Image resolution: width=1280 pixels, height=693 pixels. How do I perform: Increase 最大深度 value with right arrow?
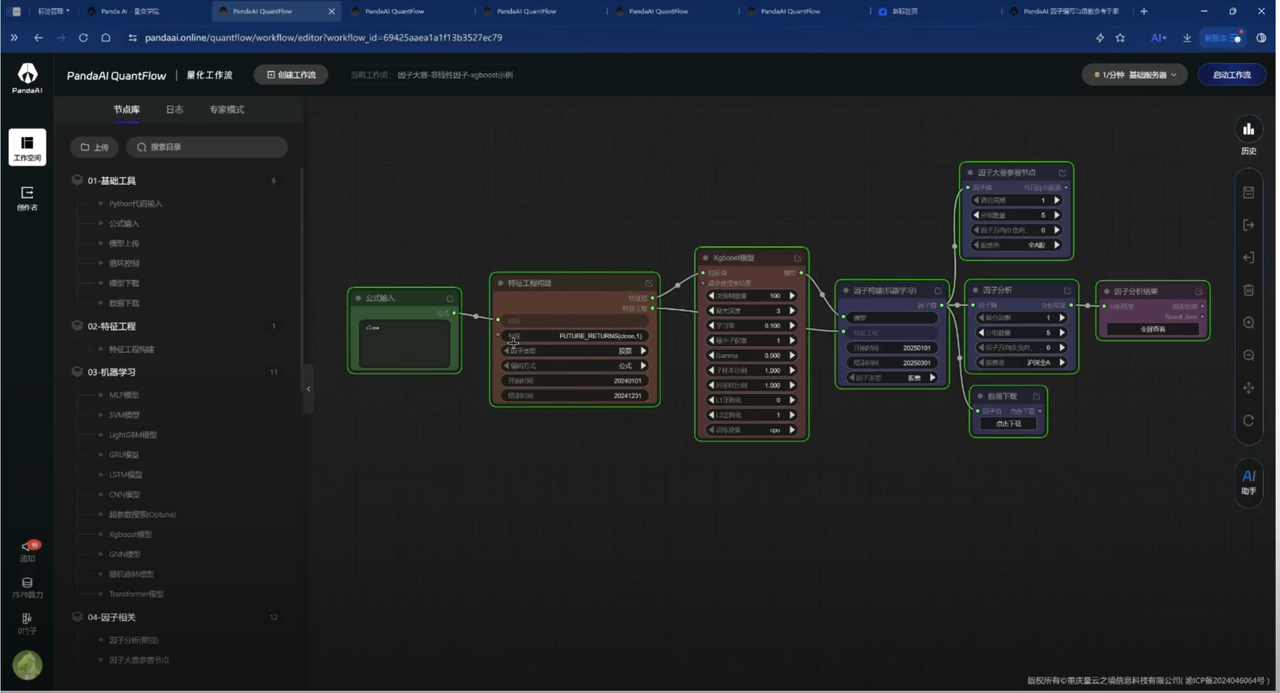click(792, 311)
